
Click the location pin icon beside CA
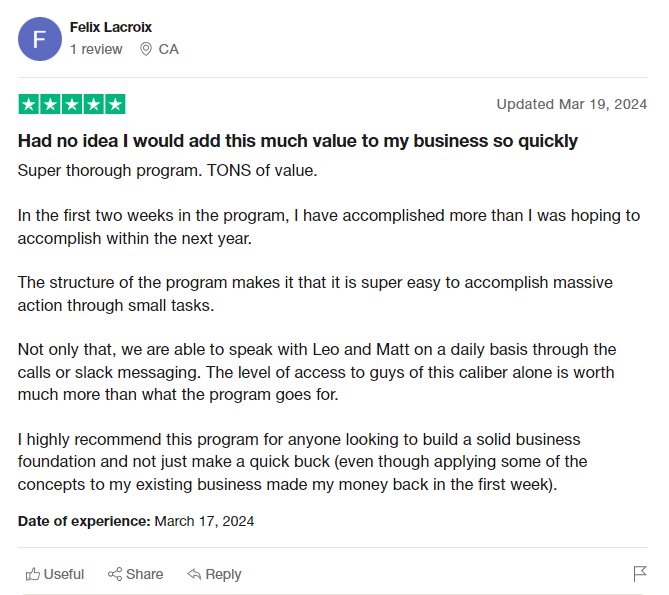click(x=146, y=49)
